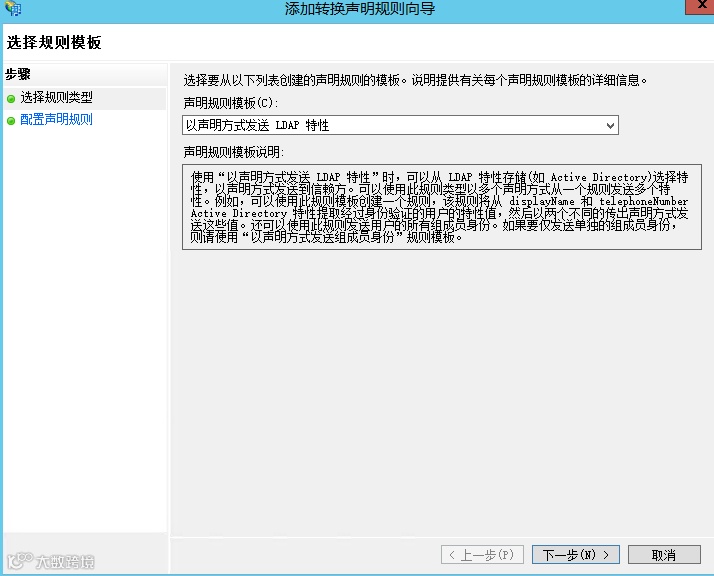Screen dimensions: 714x576
Task: Click the wizard icon in title bar
Action: click(13, 8)
